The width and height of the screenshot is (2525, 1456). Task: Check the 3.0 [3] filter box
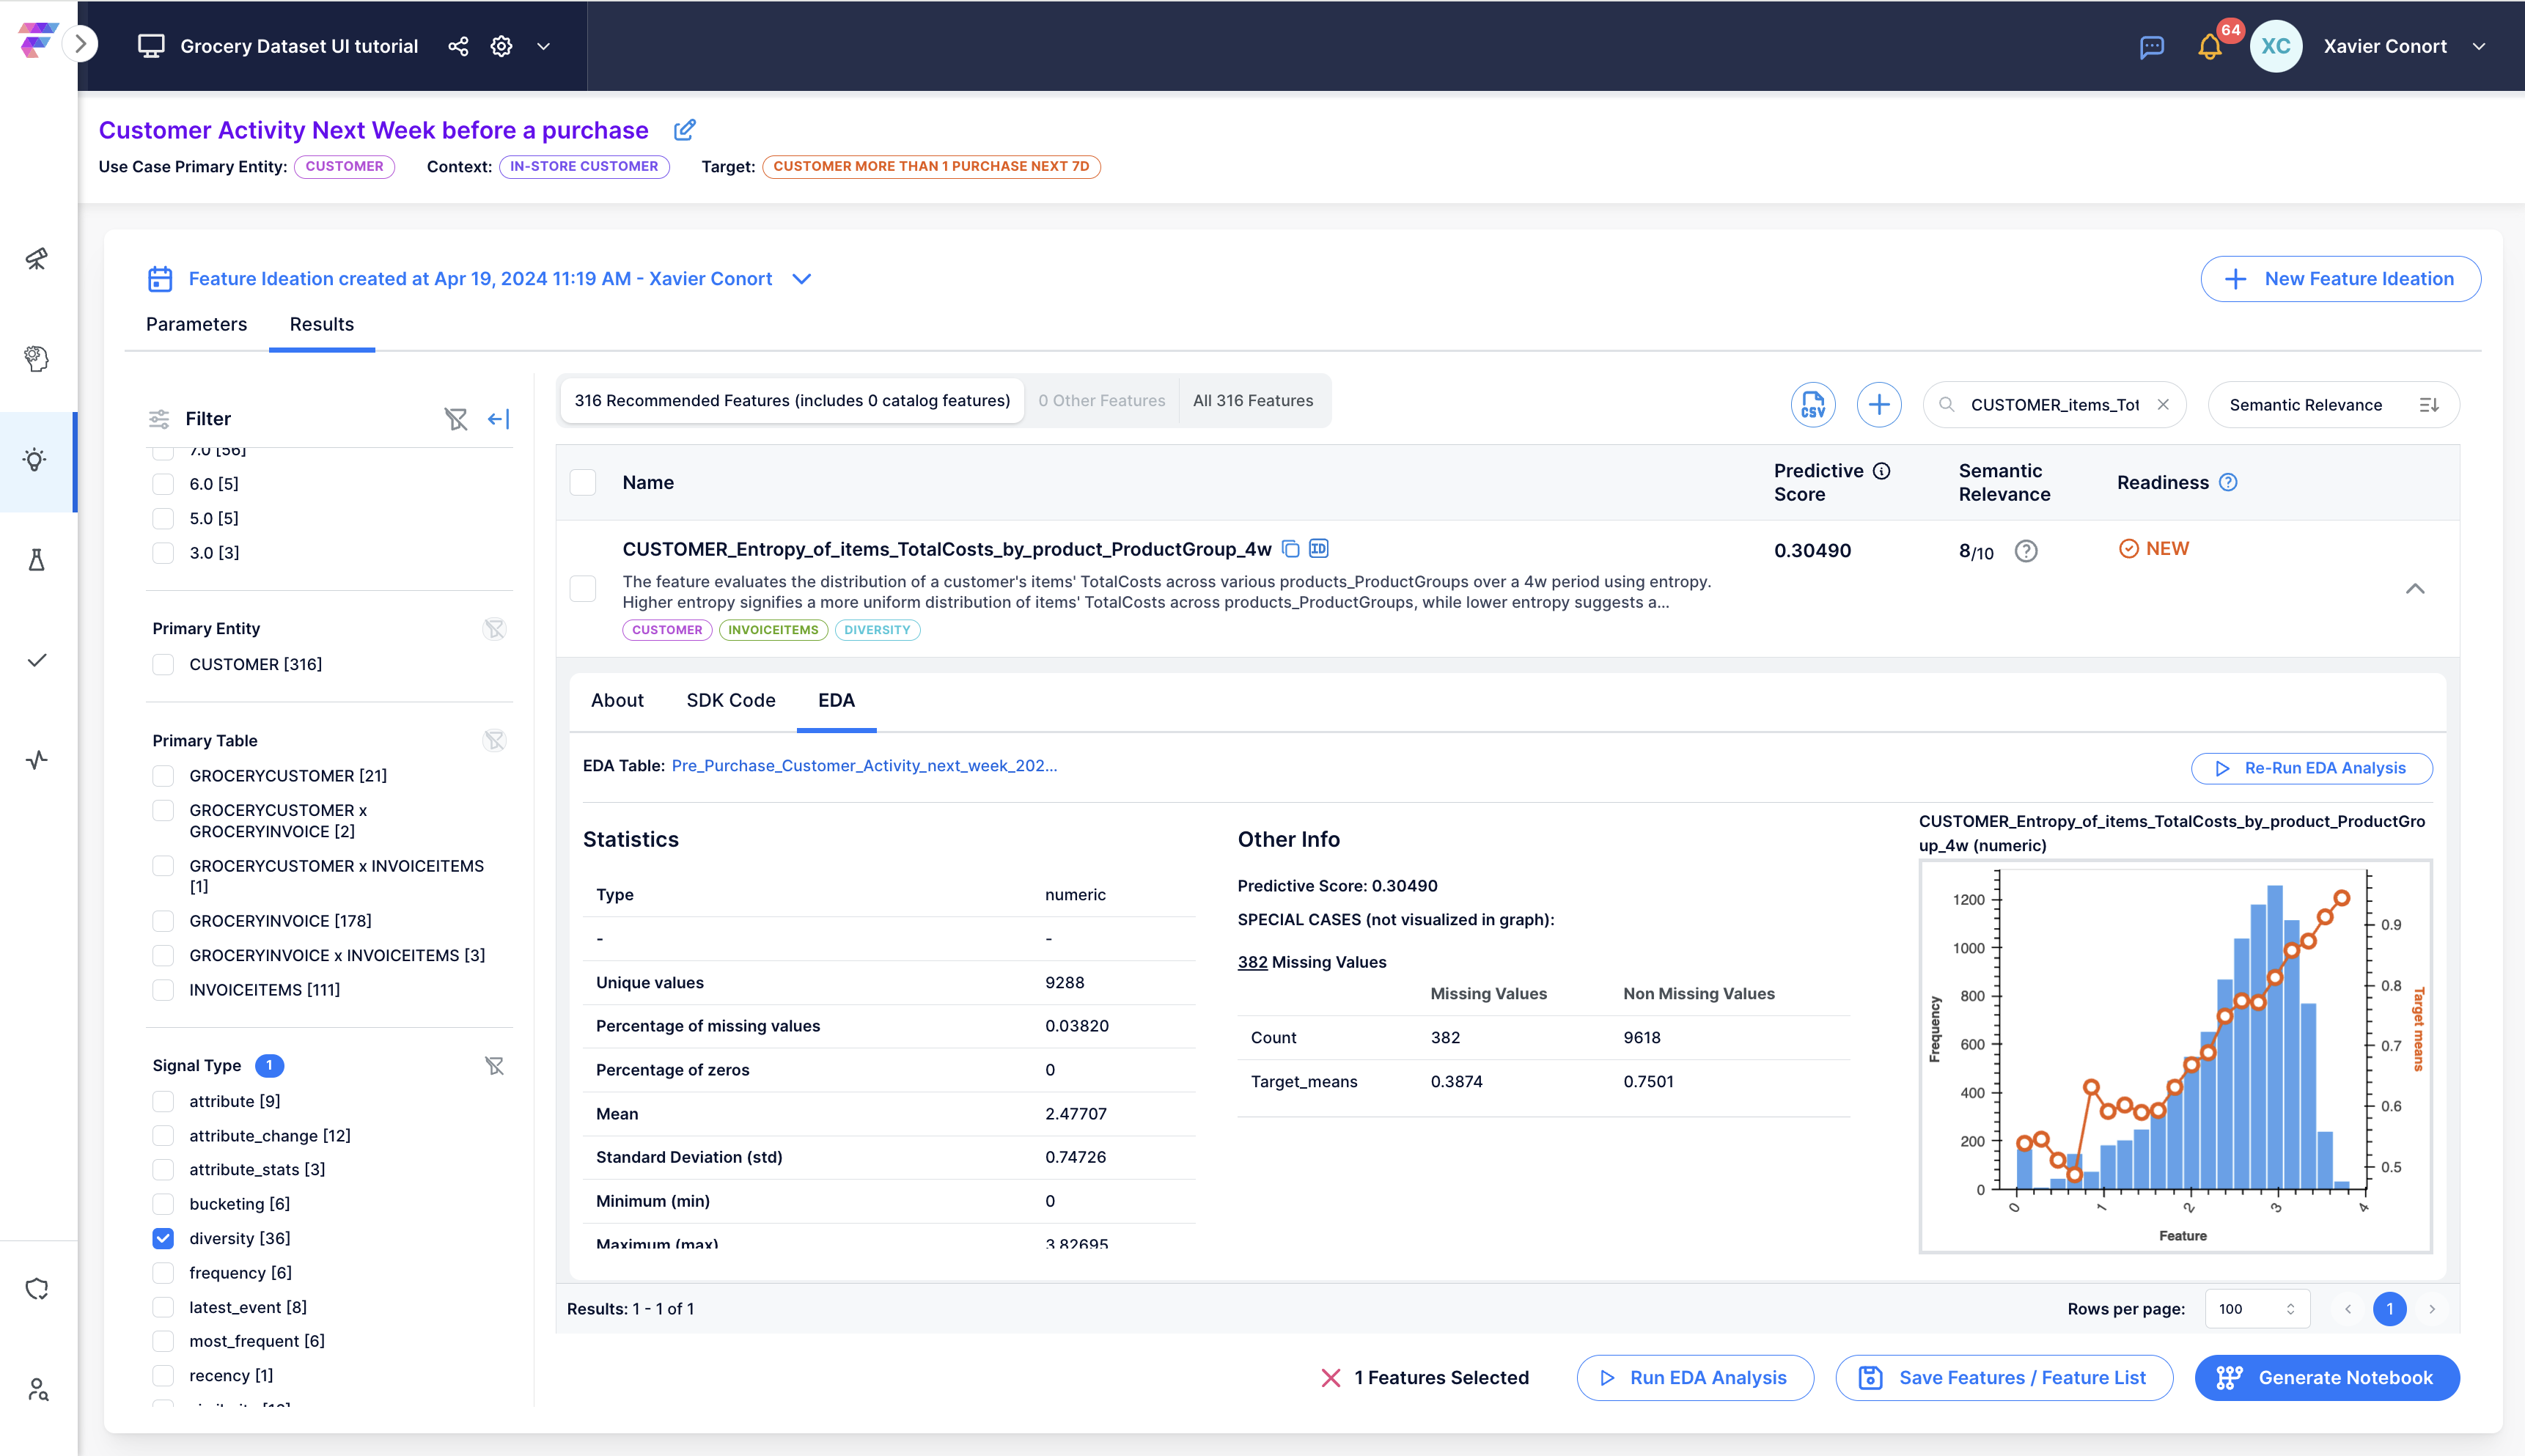pos(163,553)
